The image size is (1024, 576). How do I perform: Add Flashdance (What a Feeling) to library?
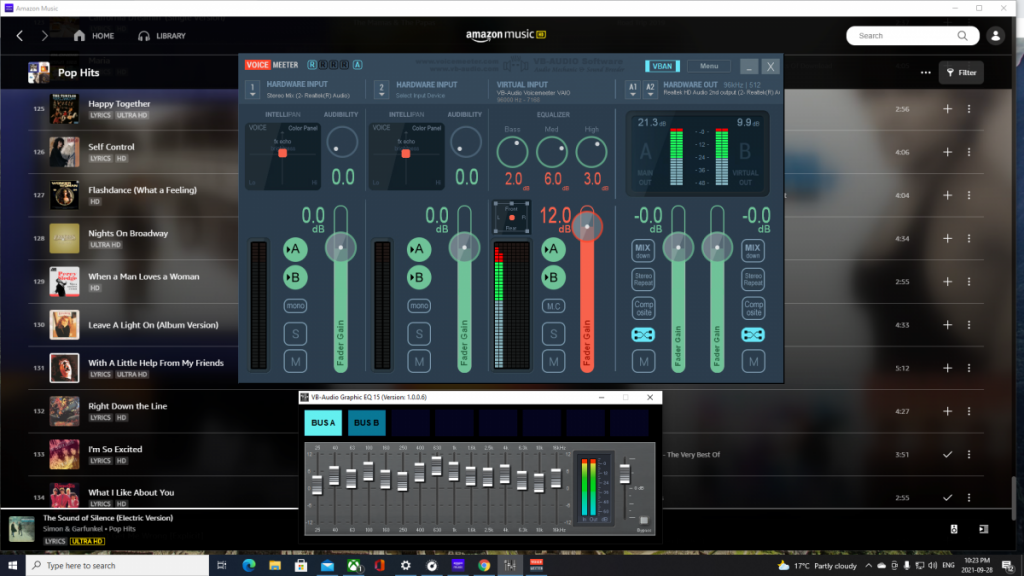pos(947,195)
